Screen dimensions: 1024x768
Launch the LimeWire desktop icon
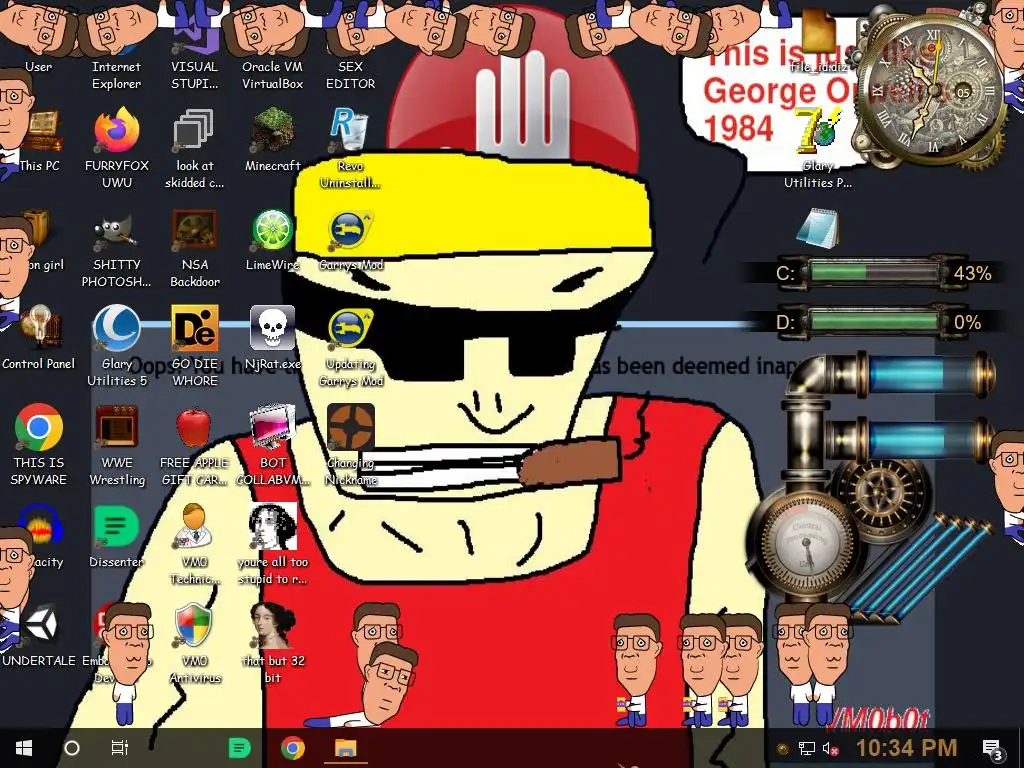click(272, 230)
